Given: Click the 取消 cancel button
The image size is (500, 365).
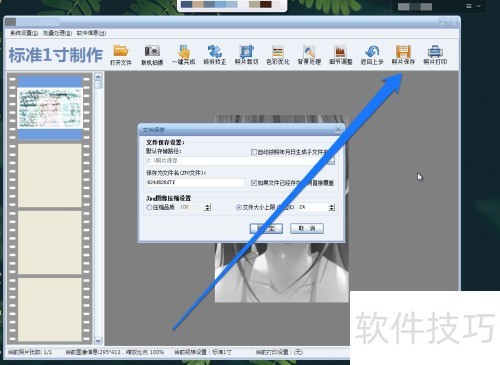Looking at the screenshot, I should 307,228.
